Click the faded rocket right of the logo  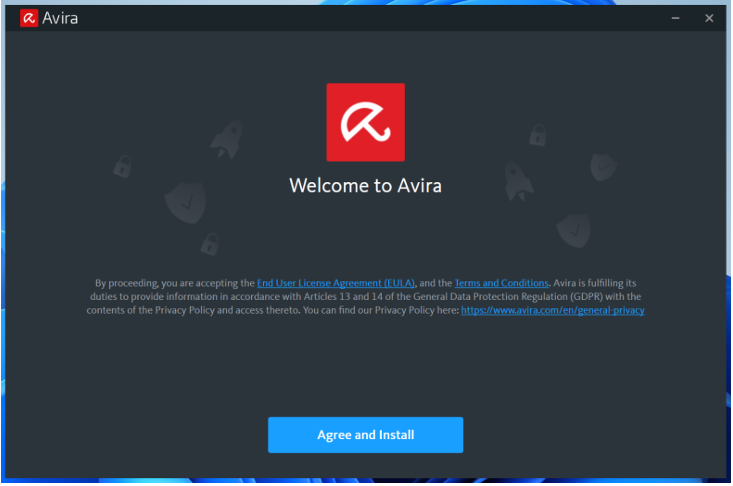(x=517, y=181)
